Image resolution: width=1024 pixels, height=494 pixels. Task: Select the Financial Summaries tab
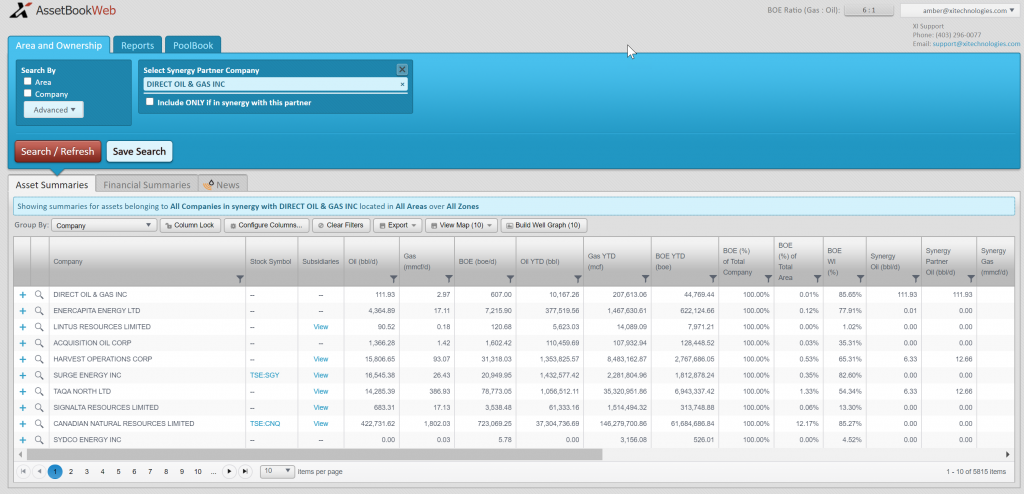click(147, 185)
